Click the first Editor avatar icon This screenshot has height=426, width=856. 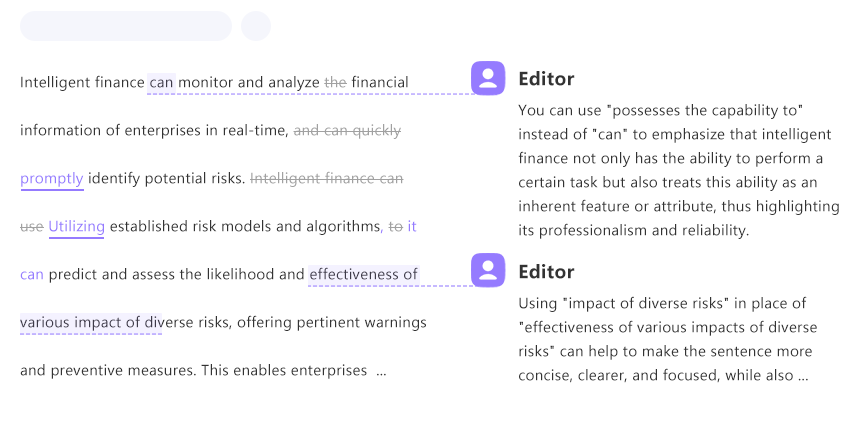pos(488,78)
